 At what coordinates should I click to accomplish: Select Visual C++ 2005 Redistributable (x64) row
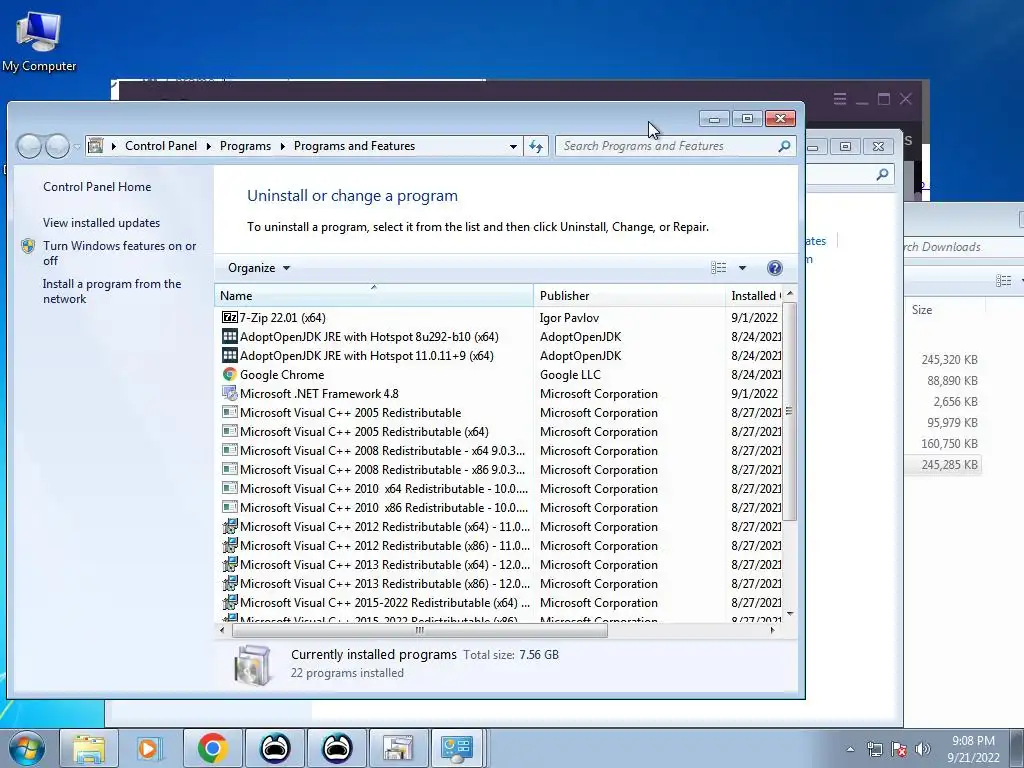click(x=498, y=432)
